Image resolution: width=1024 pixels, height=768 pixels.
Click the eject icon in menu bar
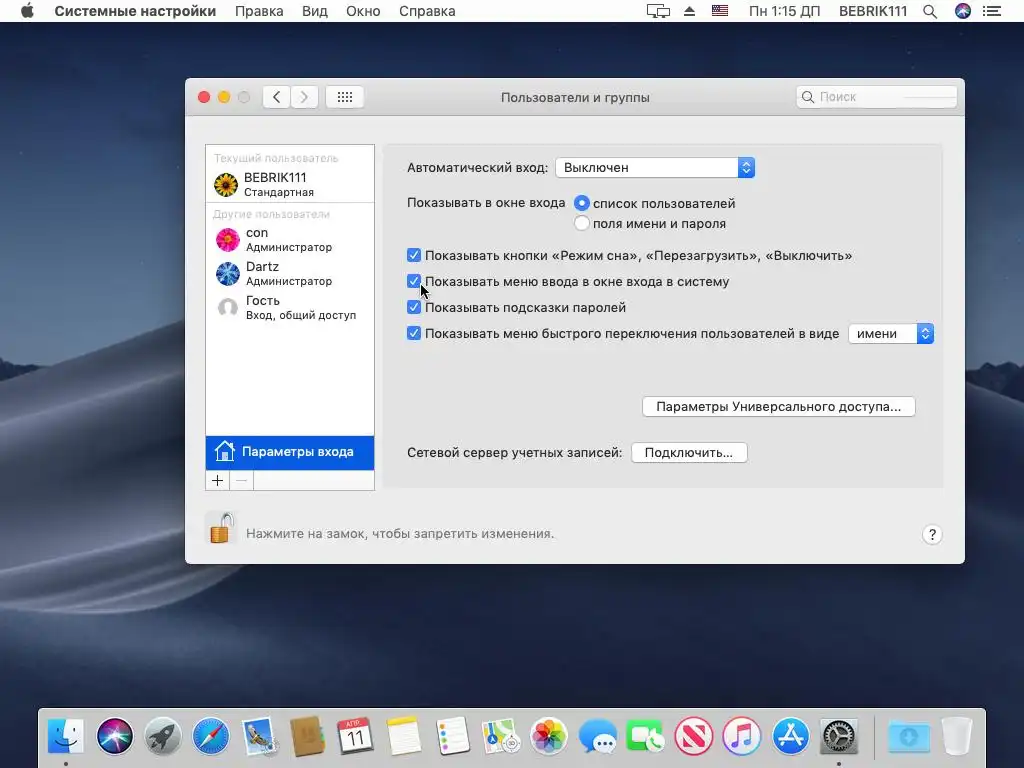click(x=689, y=11)
